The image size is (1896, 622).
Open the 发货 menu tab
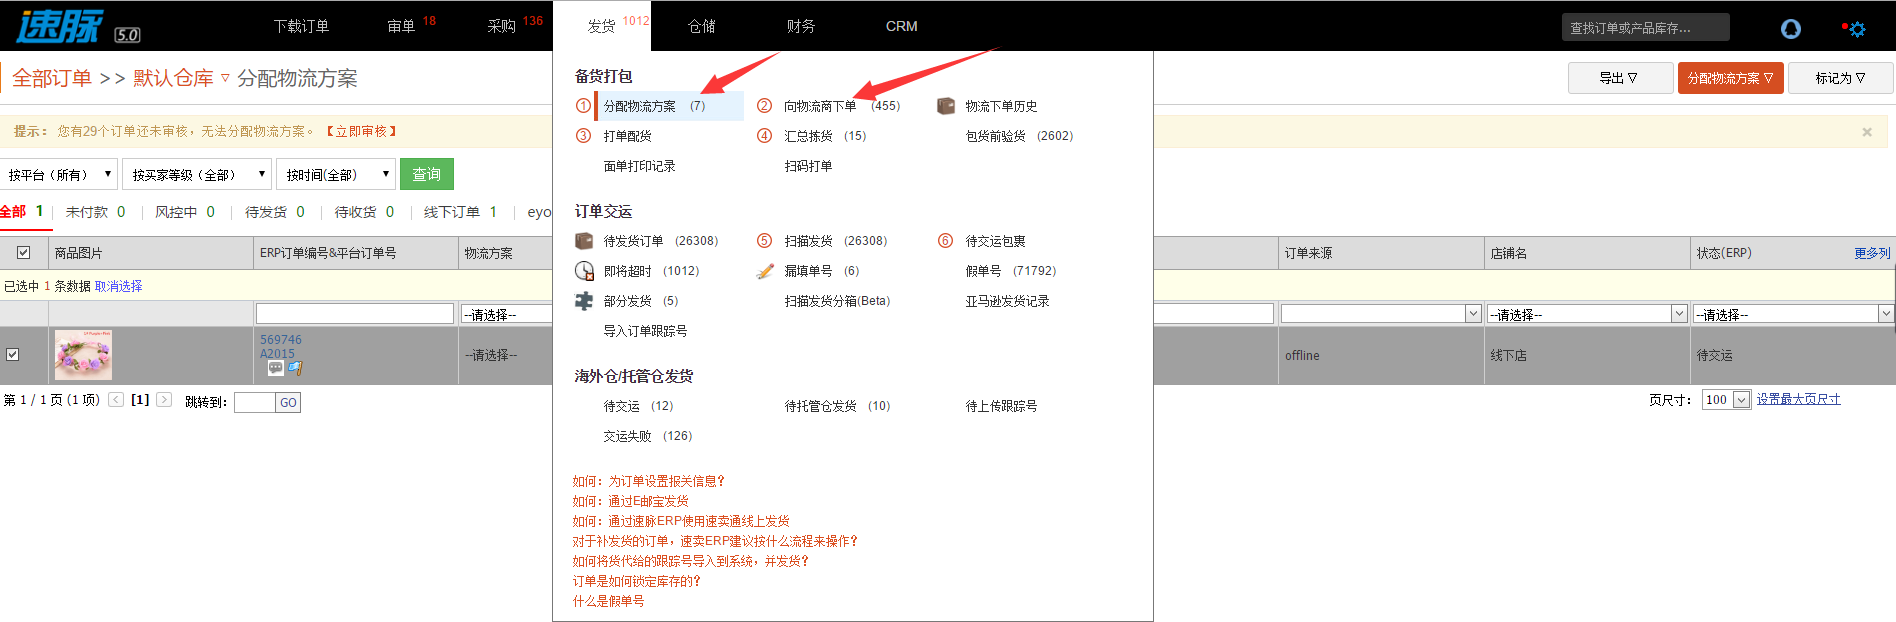602,26
